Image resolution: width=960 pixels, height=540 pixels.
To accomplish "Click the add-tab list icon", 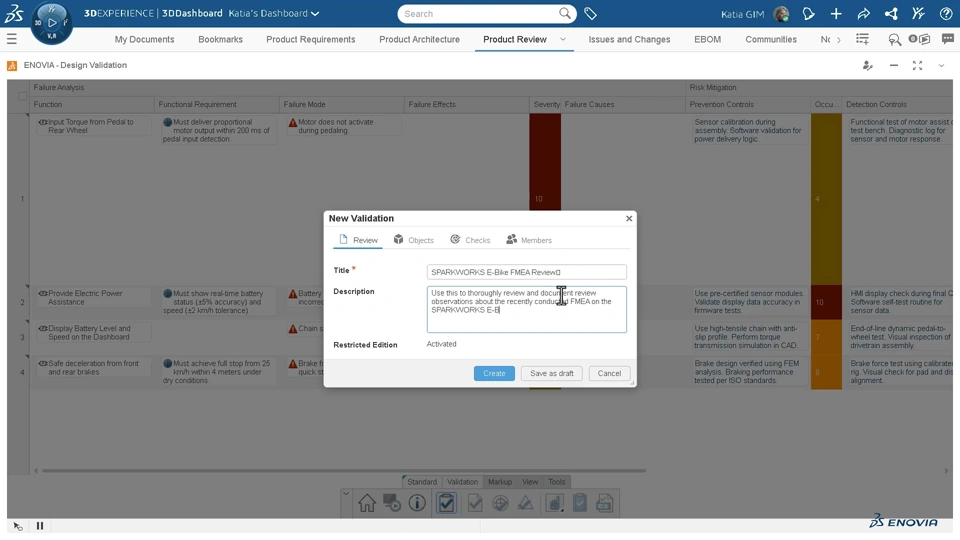I will click(x=862, y=39).
